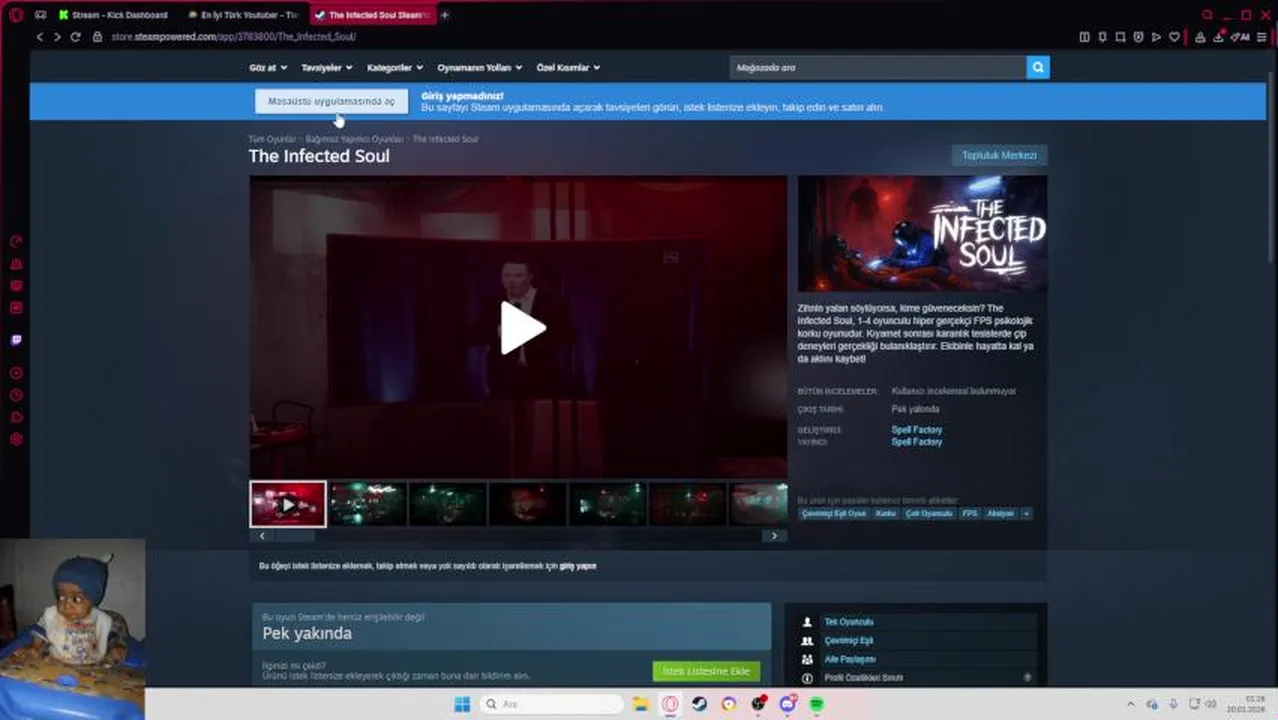1278x720 pixels.
Task: Expand more tags with the plus button
Action: (x=1026, y=513)
